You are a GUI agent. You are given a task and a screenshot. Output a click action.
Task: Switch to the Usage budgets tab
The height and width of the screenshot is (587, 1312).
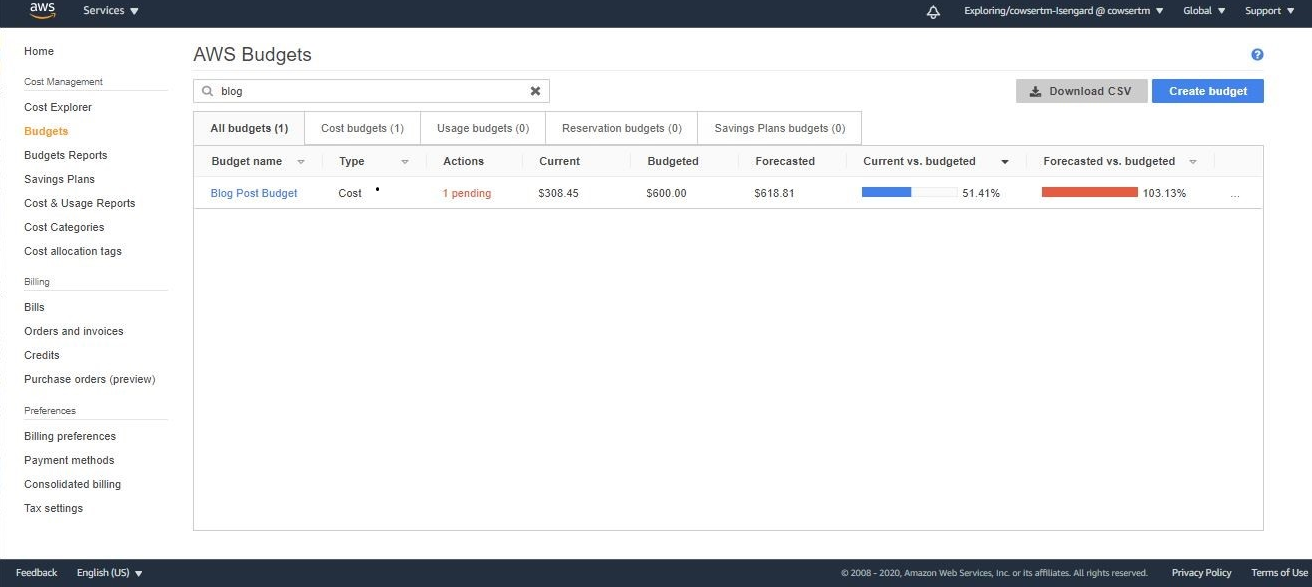[x=483, y=128]
